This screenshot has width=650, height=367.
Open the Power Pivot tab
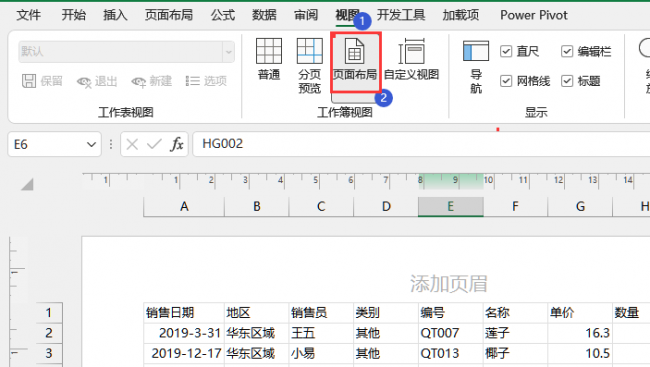click(534, 15)
